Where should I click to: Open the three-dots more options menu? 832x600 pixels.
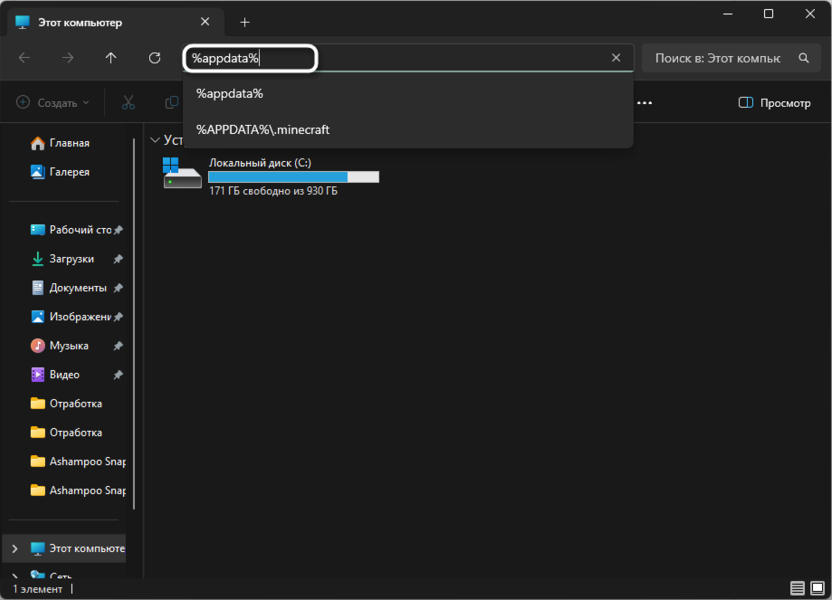(x=645, y=102)
